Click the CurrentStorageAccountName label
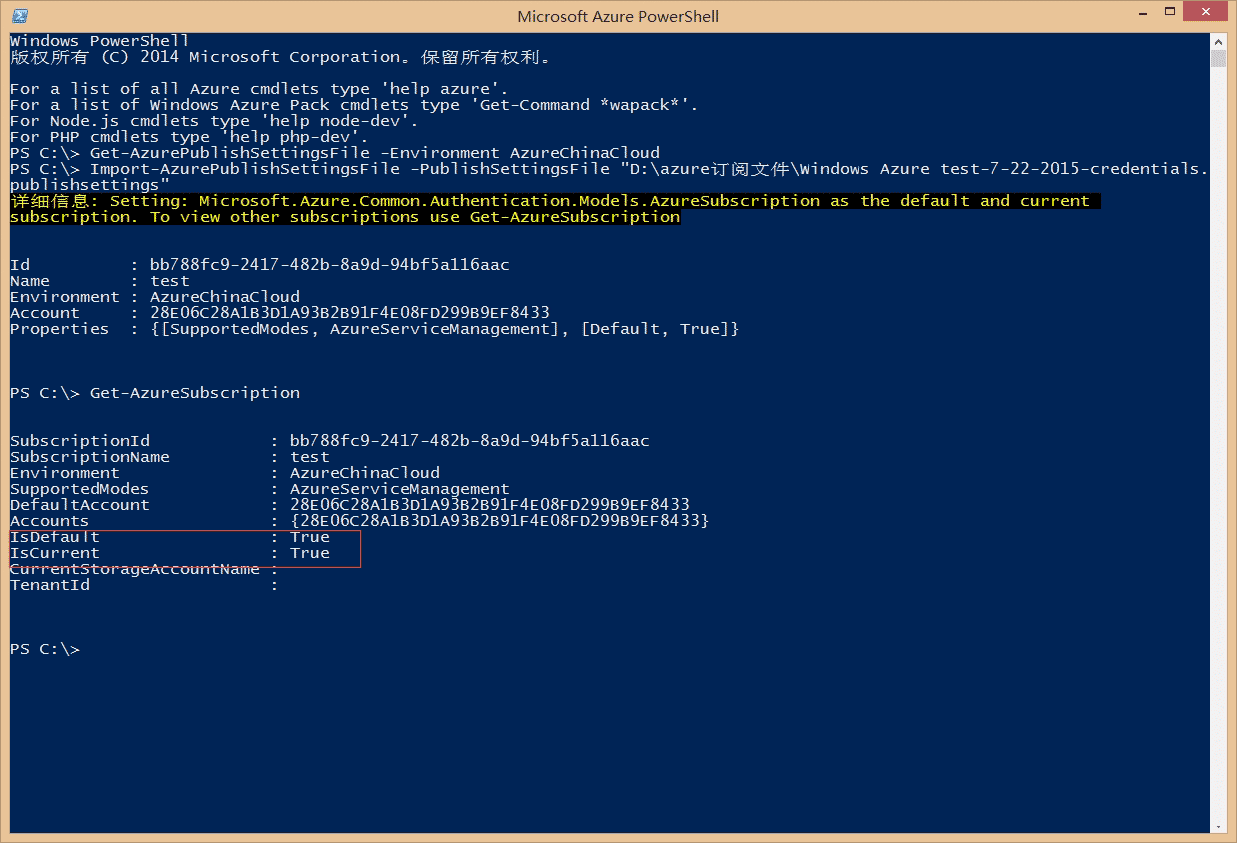The height and width of the screenshot is (843, 1237). pos(135,569)
